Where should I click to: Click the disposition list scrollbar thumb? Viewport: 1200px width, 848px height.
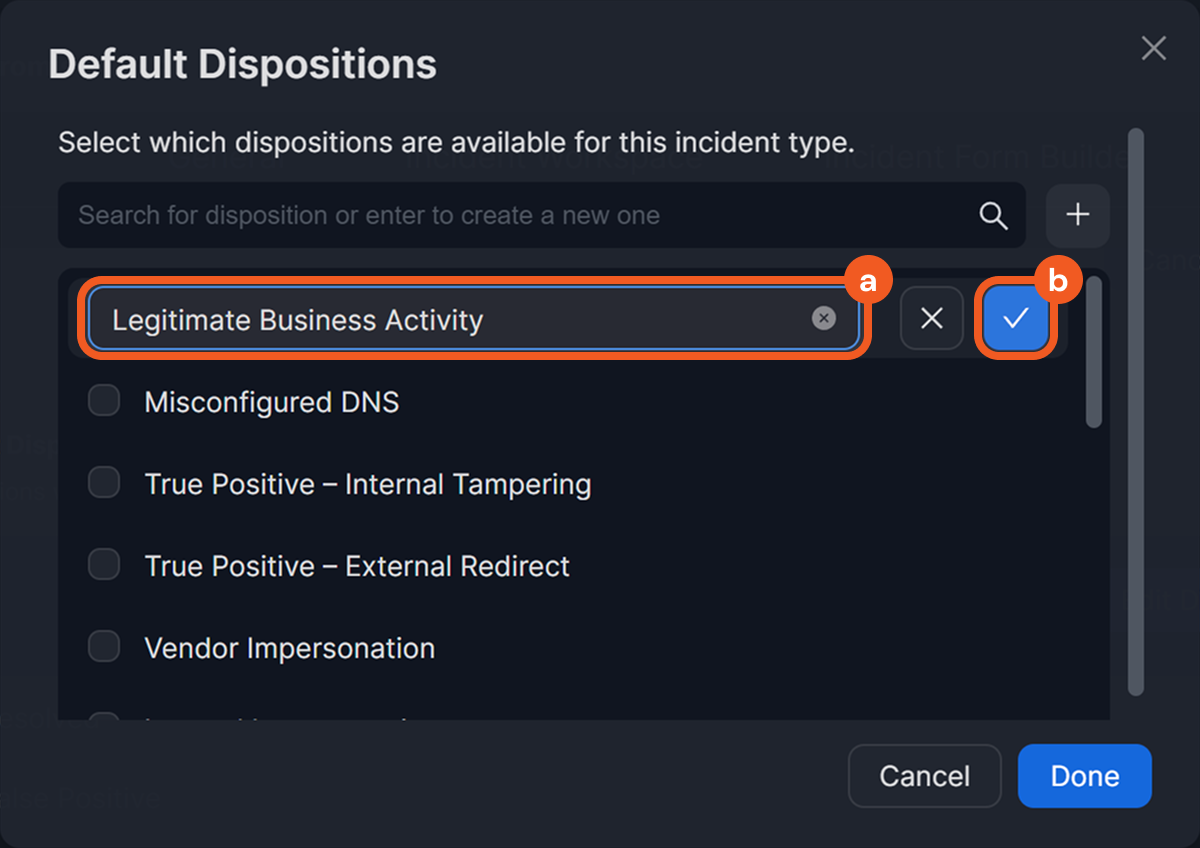click(1094, 350)
